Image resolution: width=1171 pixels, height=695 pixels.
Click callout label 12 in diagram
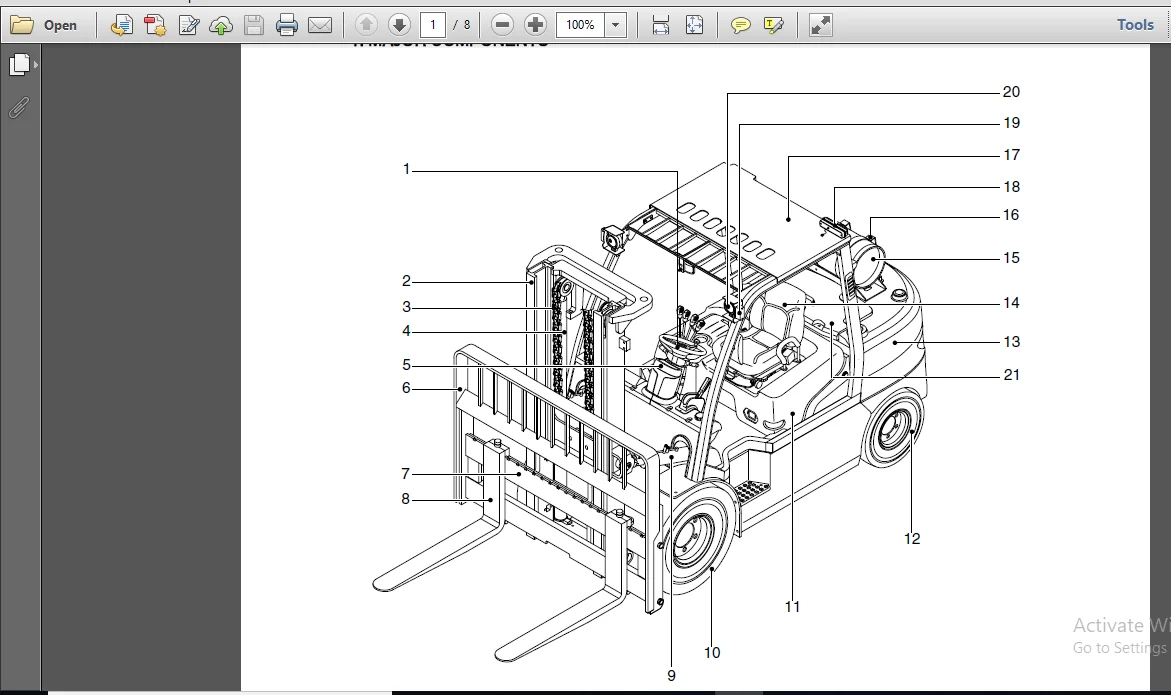[912, 539]
